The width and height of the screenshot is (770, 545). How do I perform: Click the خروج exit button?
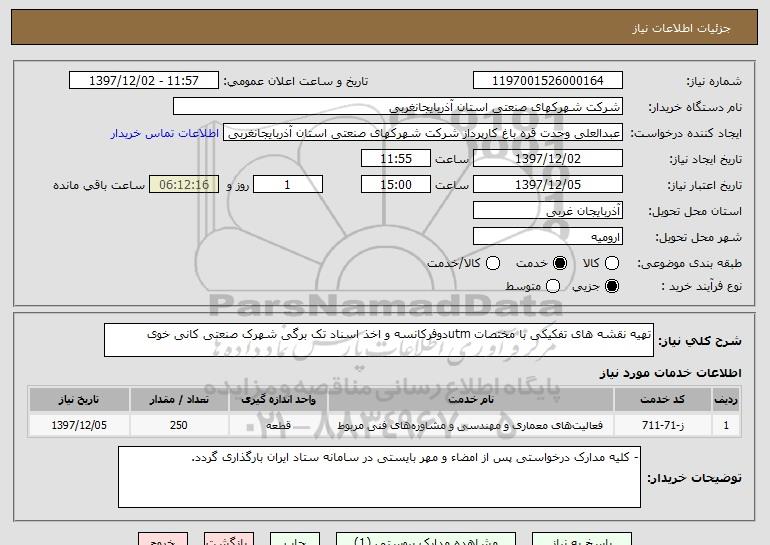tap(163, 539)
